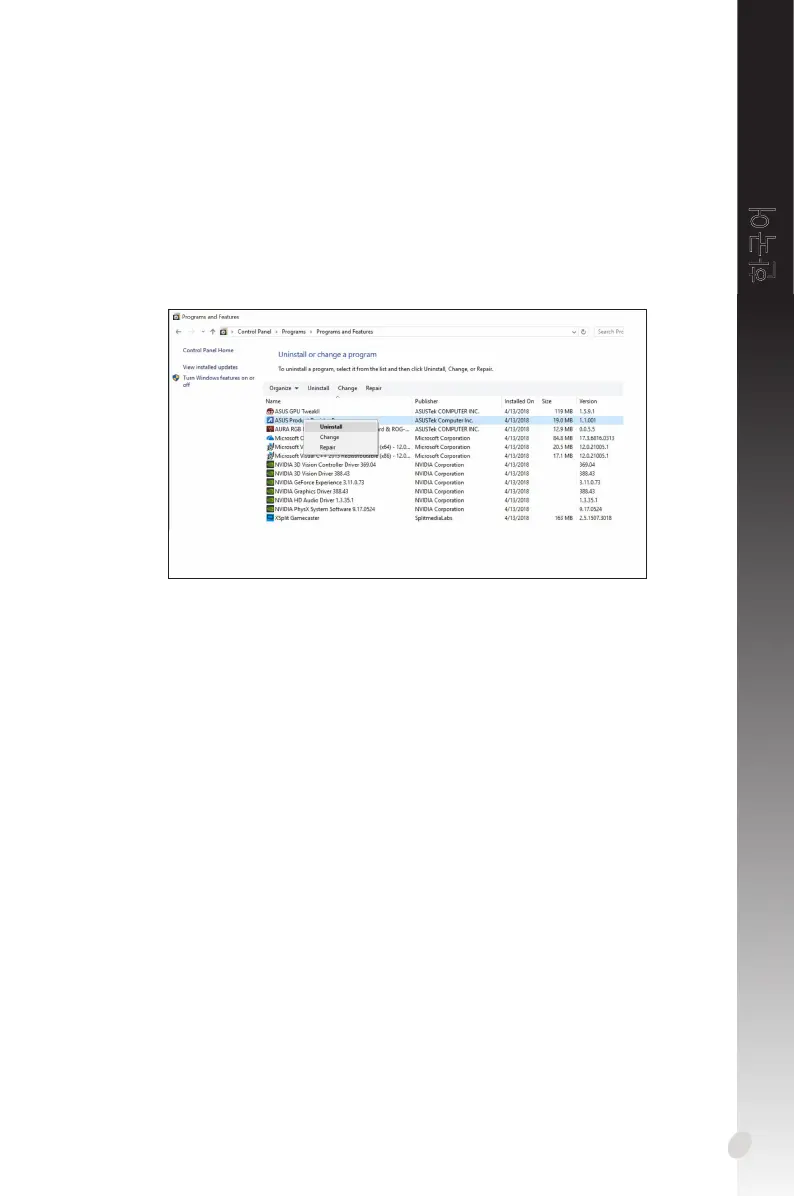
Task: Click the NVIDIA 3D Vision Controller Driver icon
Action: point(270,465)
